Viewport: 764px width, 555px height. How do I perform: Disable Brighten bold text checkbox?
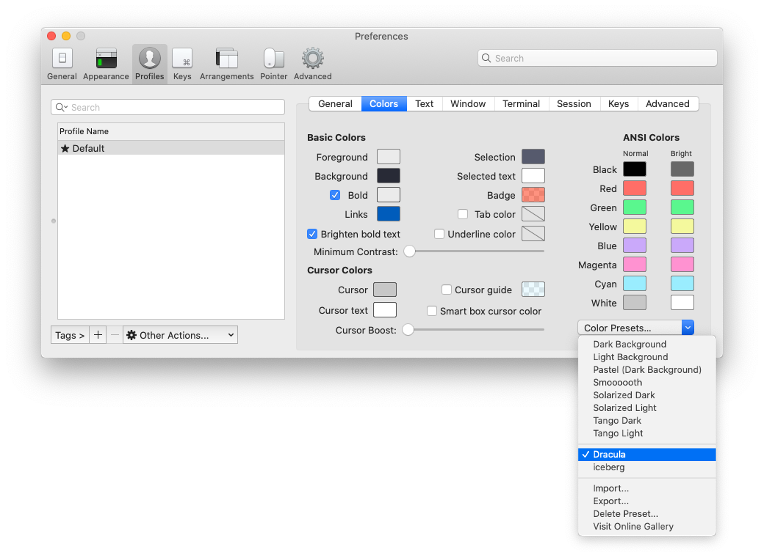coord(312,234)
